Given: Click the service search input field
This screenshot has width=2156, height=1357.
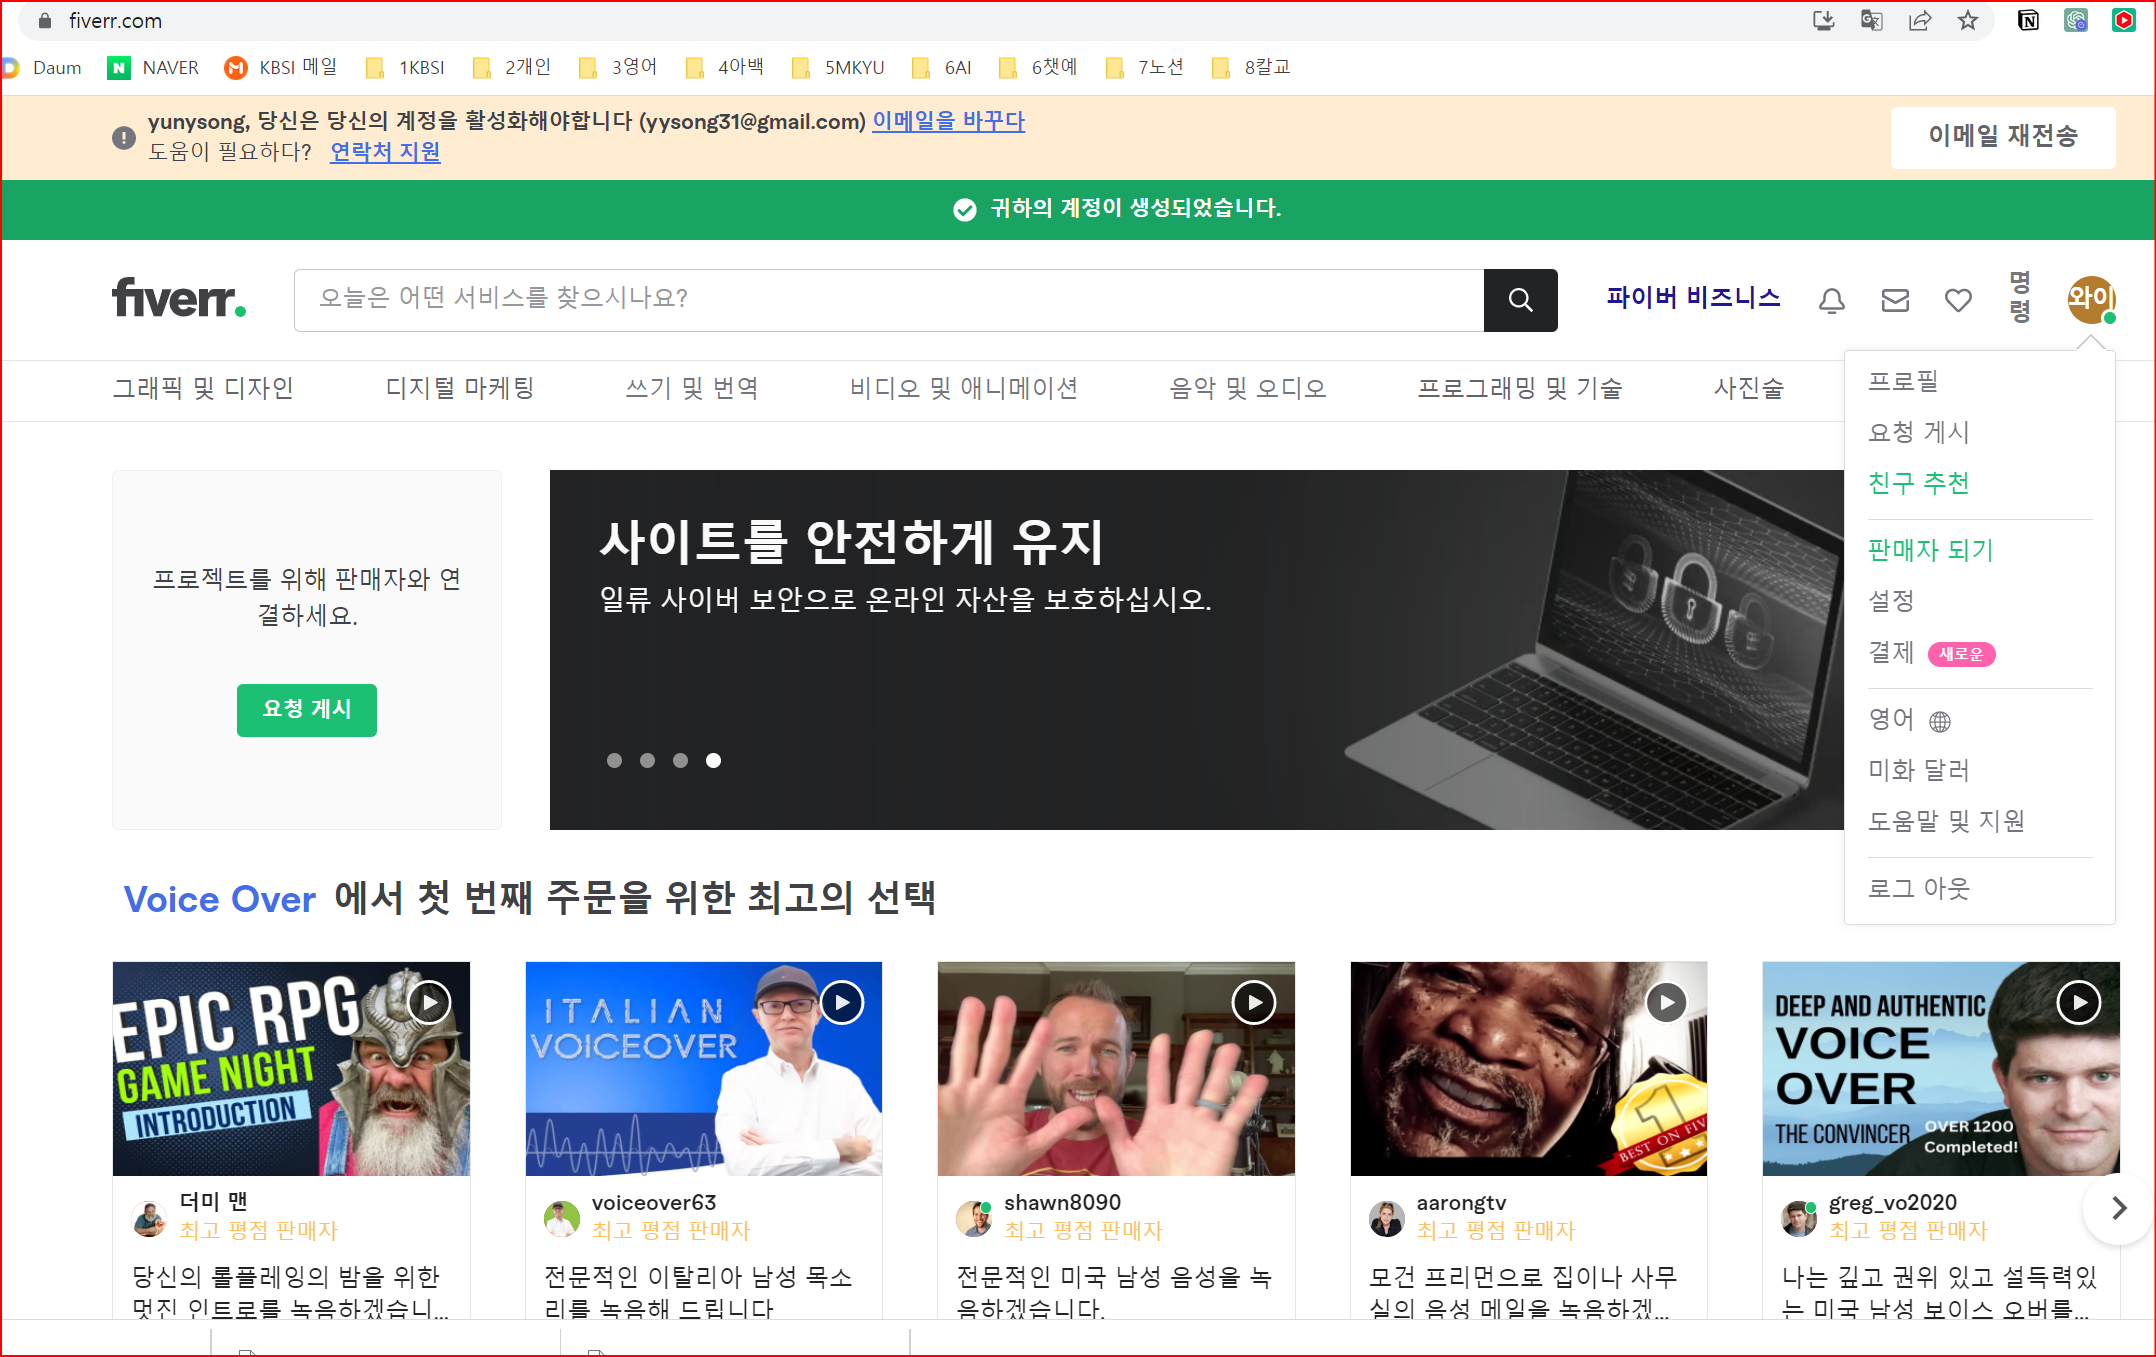Looking at the screenshot, I should pos(889,299).
